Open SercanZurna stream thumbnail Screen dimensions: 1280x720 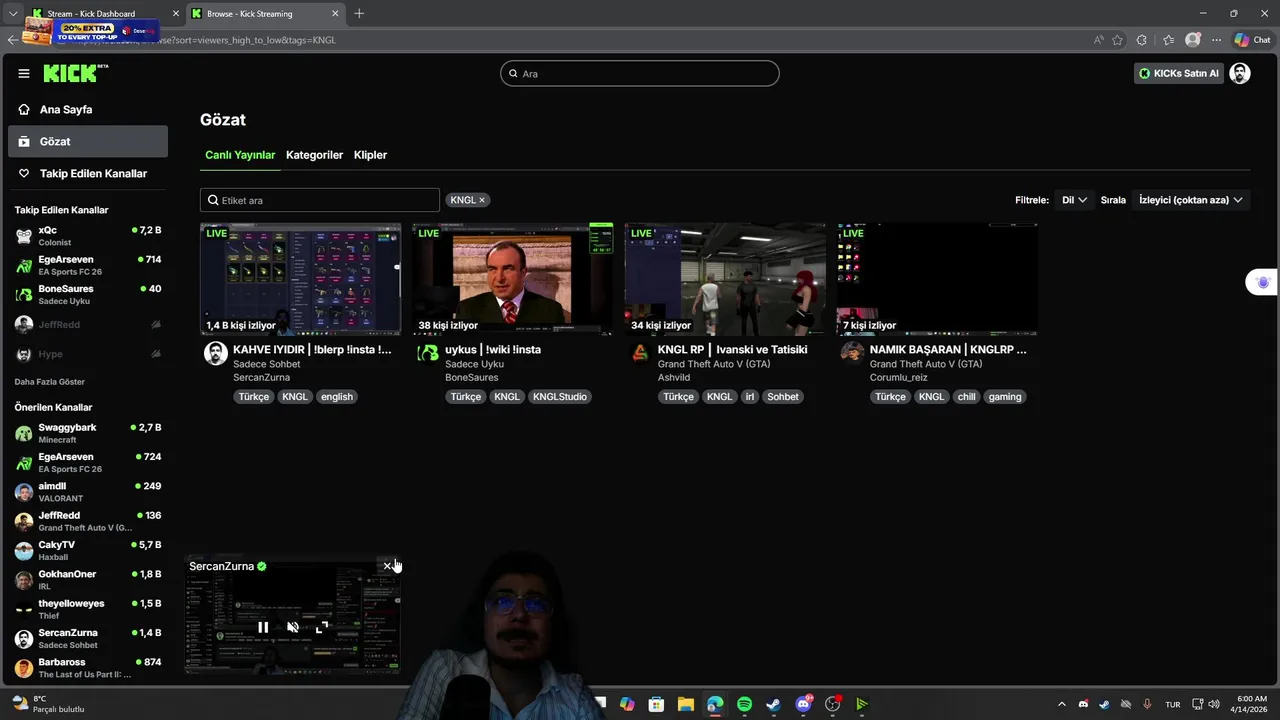[x=300, y=279]
